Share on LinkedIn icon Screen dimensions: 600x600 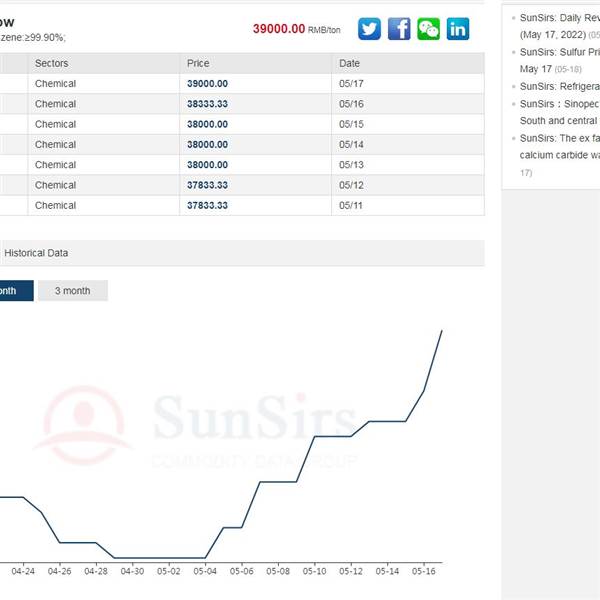click(x=458, y=29)
